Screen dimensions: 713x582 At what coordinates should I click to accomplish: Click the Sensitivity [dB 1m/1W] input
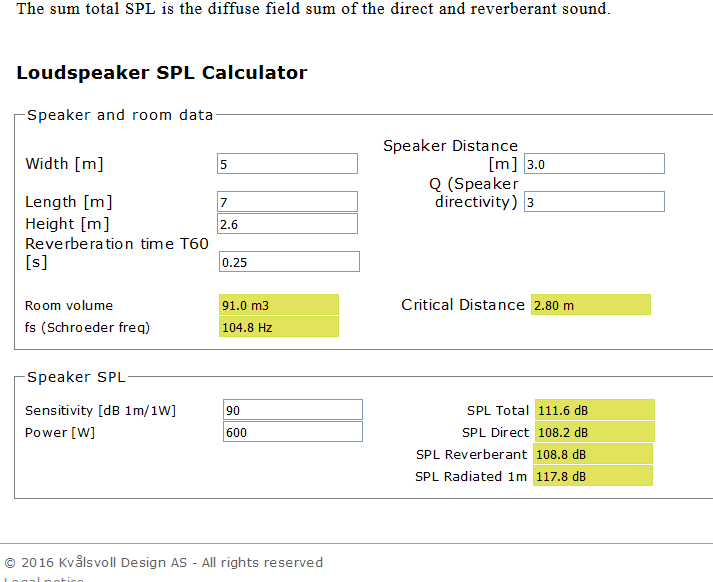pos(292,410)
